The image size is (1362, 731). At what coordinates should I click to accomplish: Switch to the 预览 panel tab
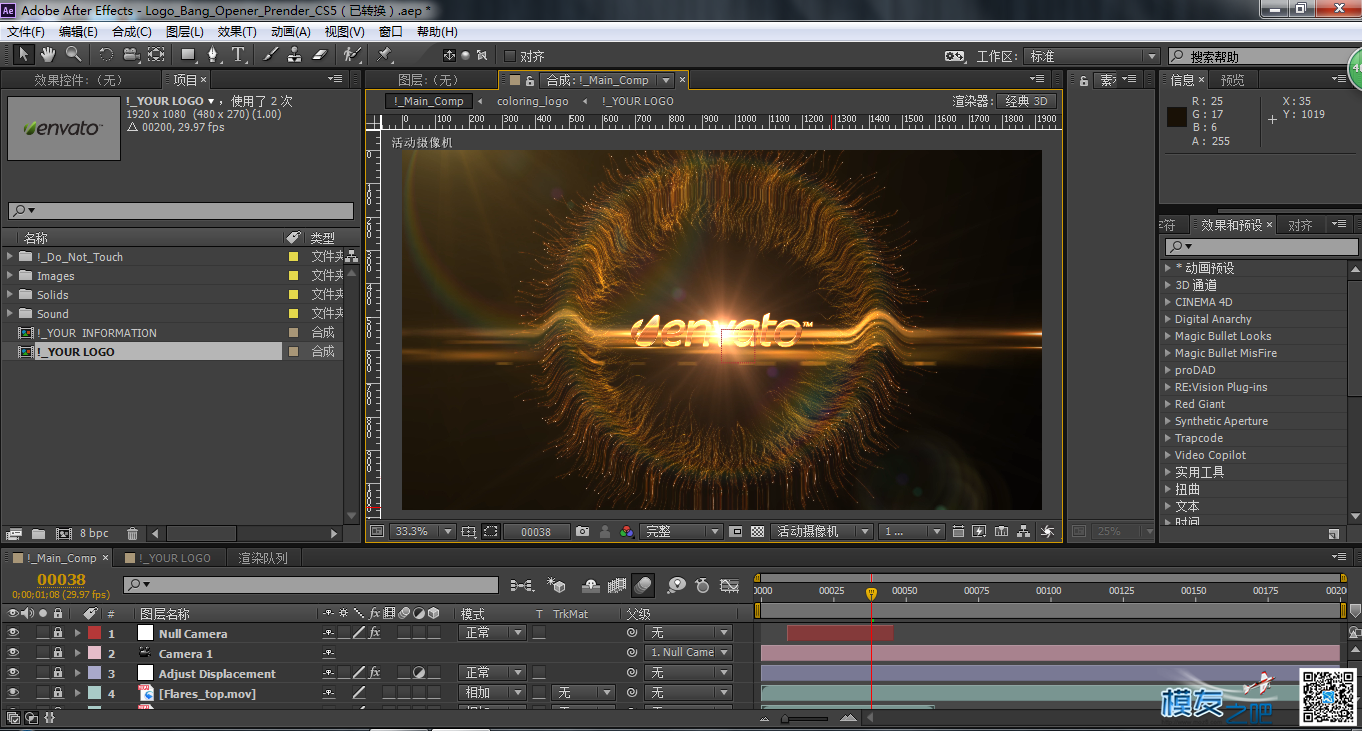pyautogui.click(x=1233, y=80)
